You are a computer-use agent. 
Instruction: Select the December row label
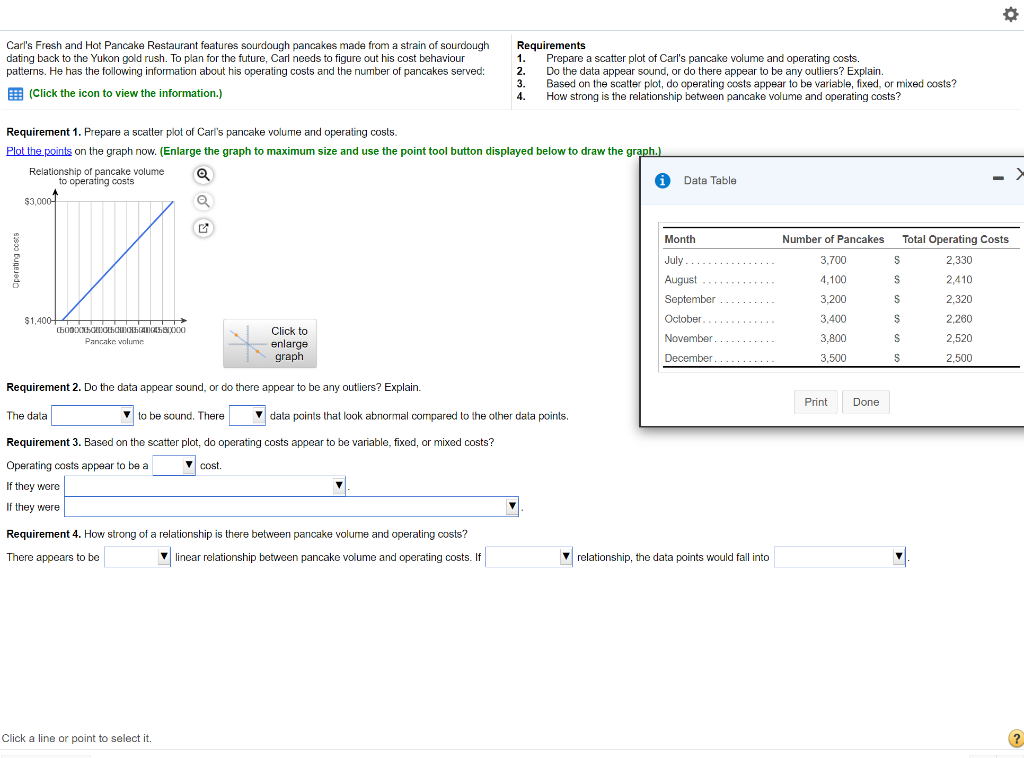click(x=688, y=358)
